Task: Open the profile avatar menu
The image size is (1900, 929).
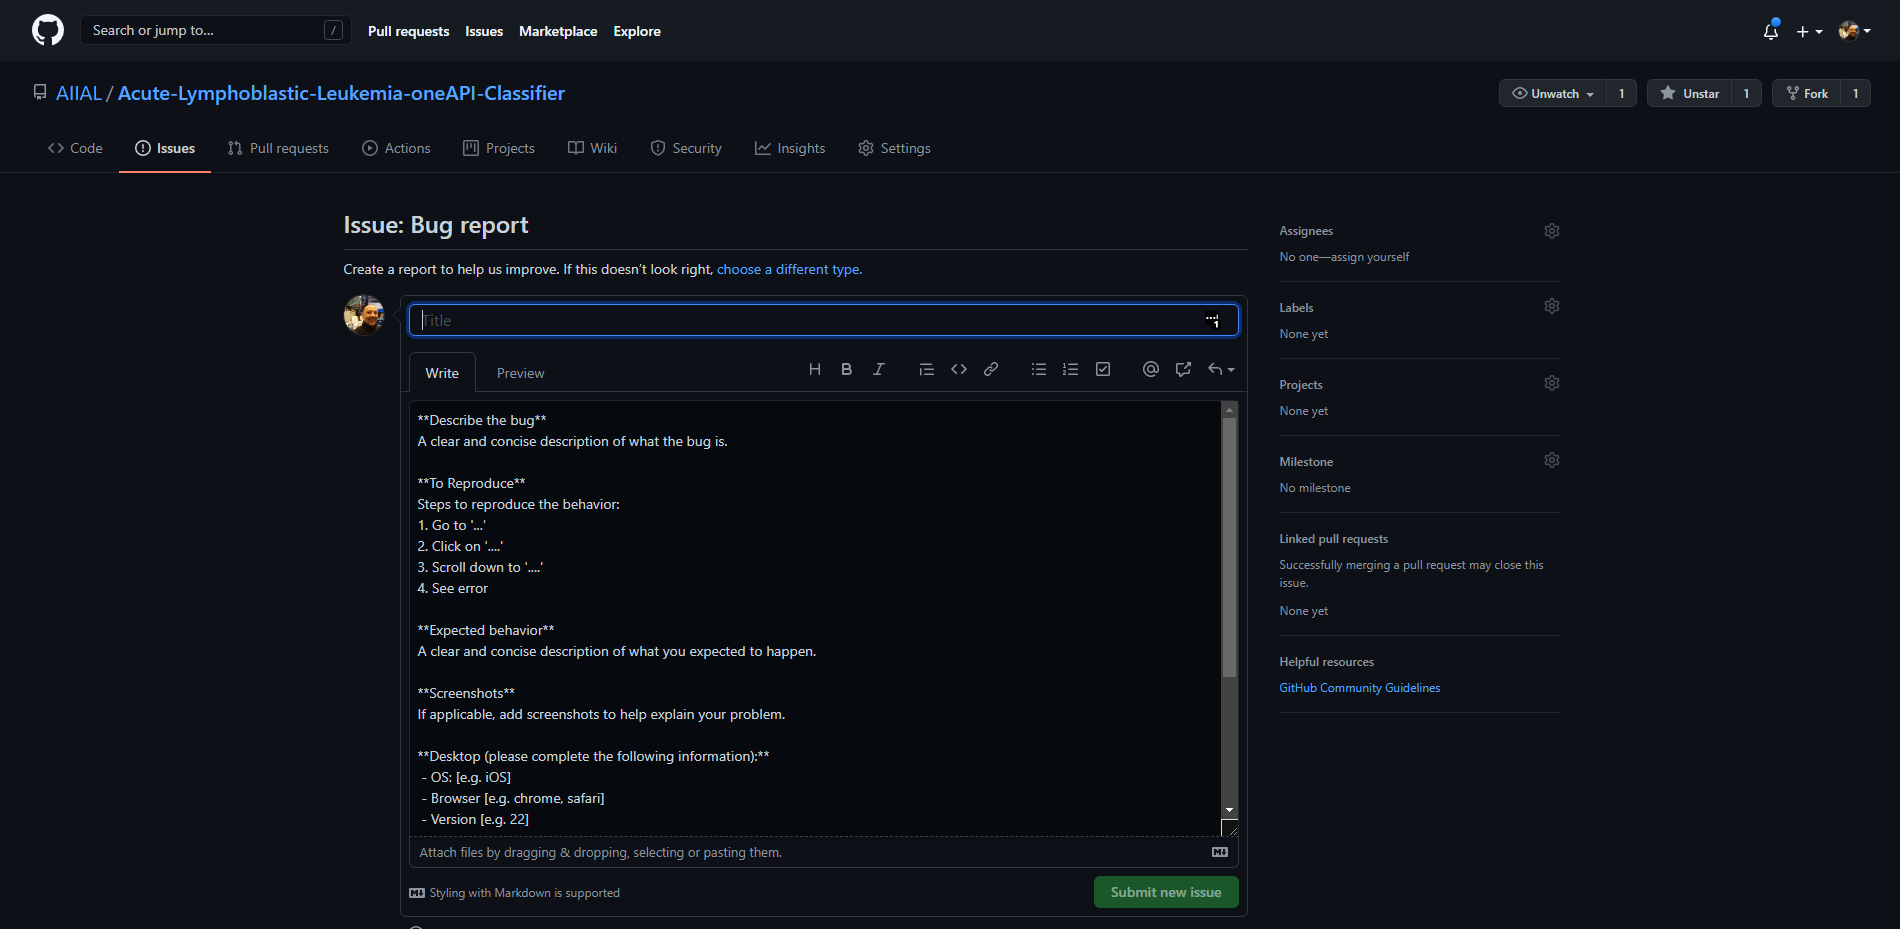Action: [1855, 31]
